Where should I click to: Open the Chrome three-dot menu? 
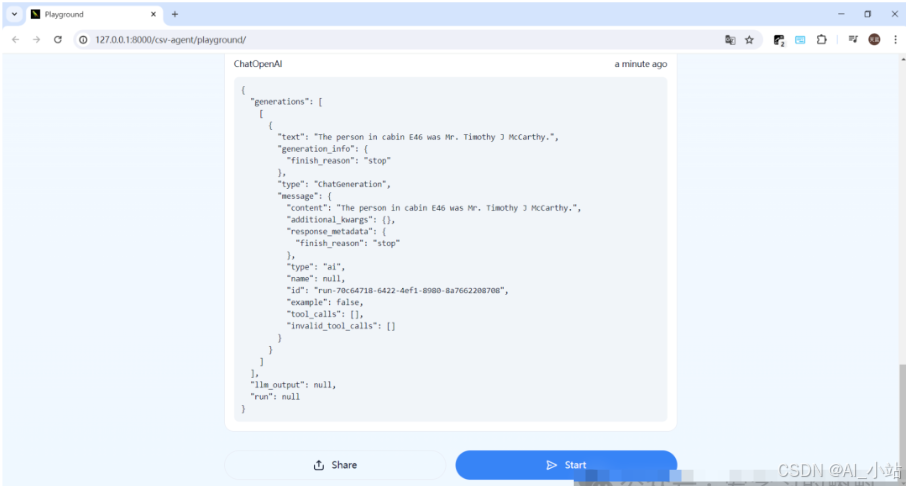894,40
